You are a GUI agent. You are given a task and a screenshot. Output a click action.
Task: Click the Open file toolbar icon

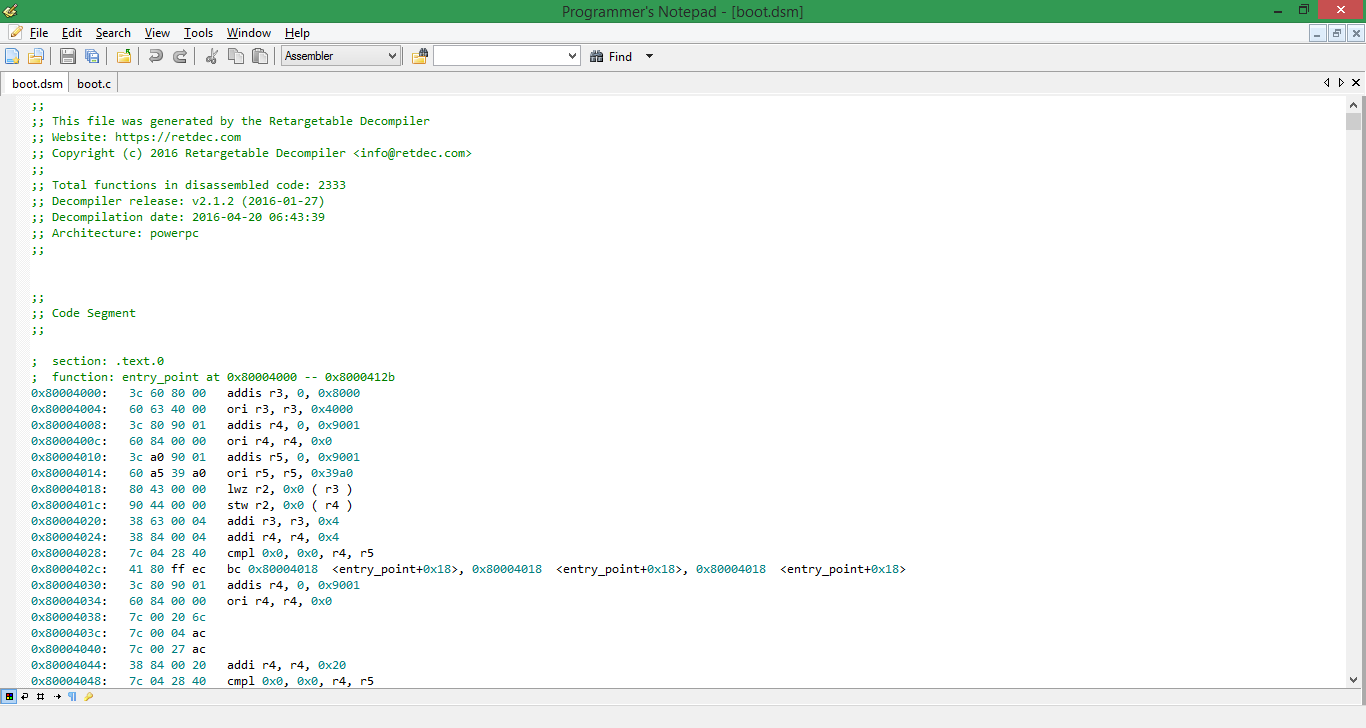coord(36,57)
